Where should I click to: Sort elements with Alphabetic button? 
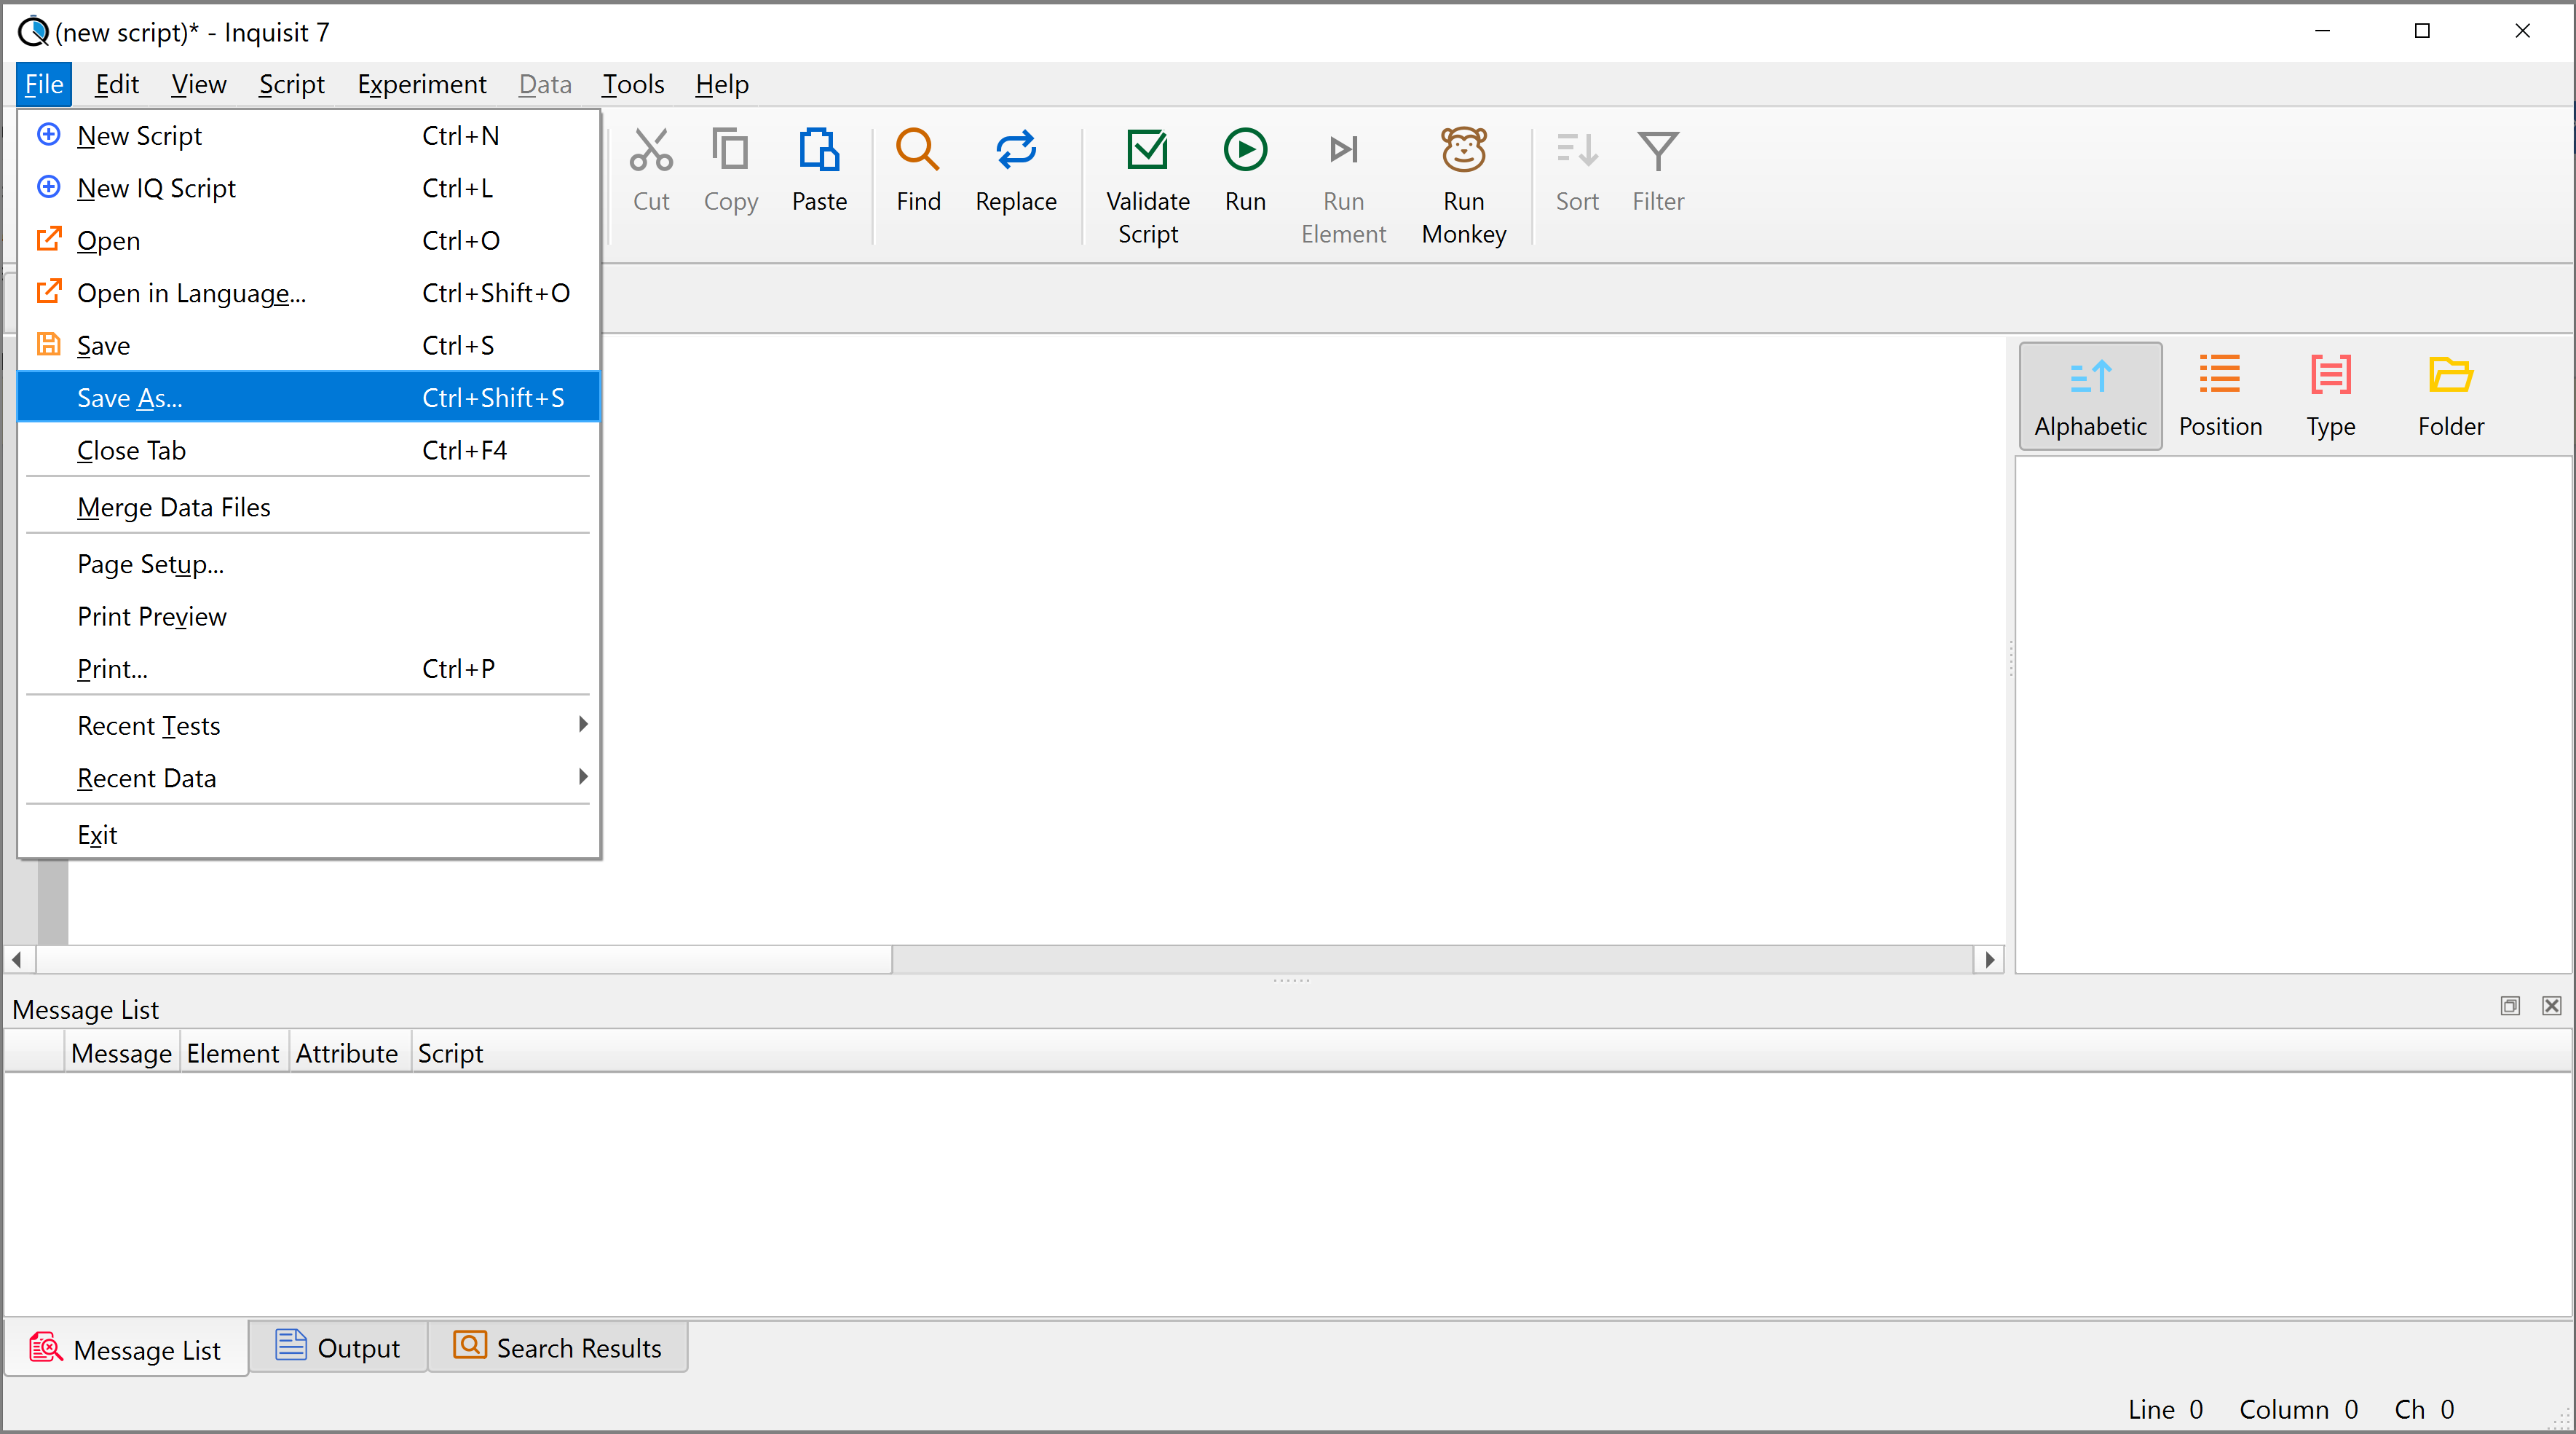pos(2090,397)
